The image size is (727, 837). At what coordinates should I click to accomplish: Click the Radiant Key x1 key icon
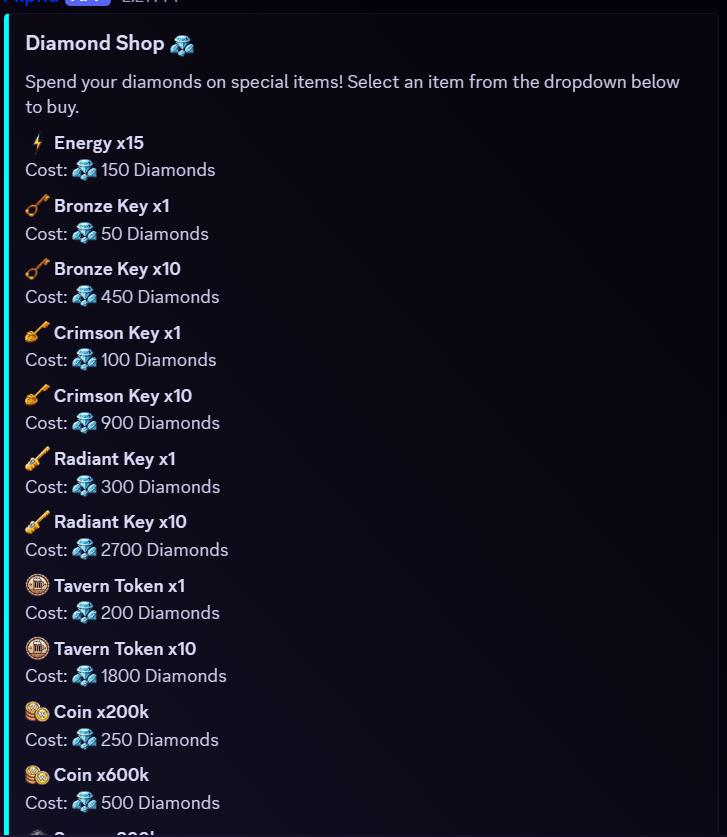[37, 459]
